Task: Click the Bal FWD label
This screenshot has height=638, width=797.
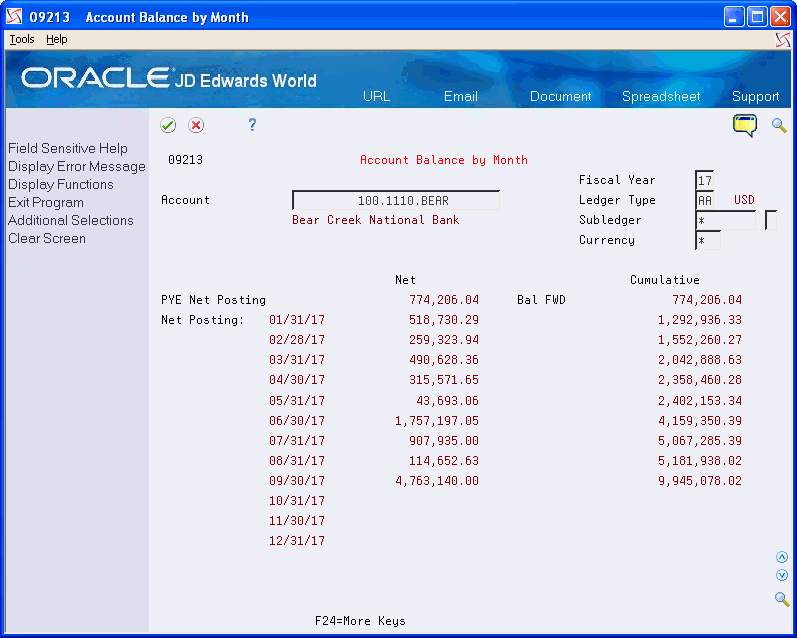Action: [x=541, y=300]
